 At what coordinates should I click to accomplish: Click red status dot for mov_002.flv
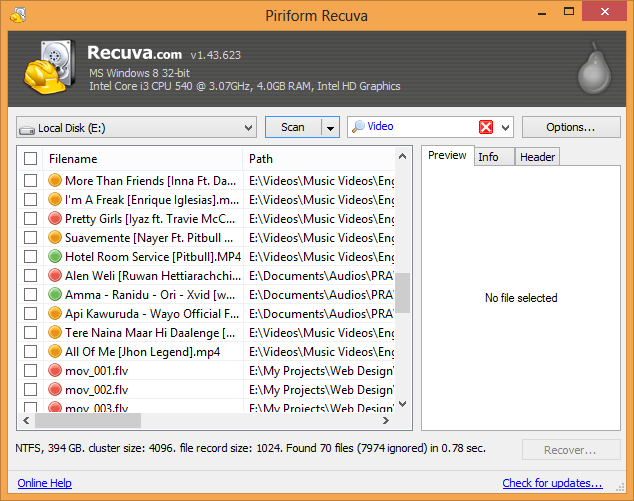[x=55, y=389]
